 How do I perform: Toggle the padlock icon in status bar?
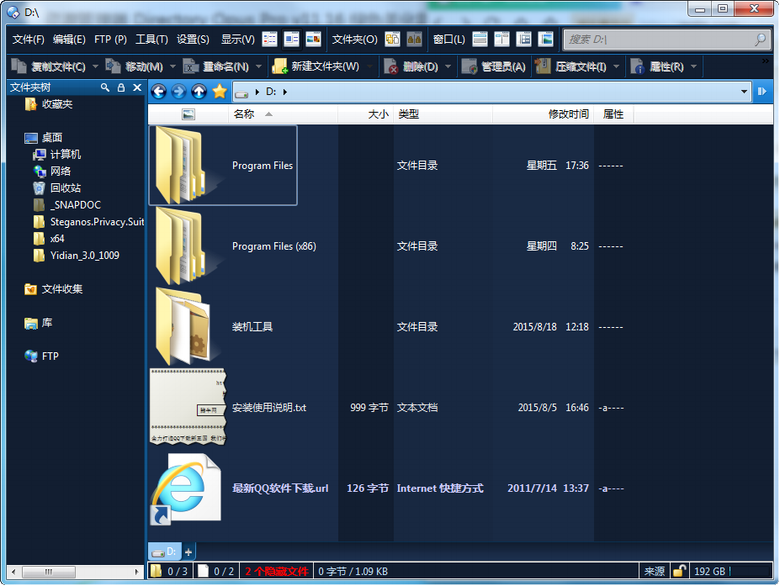(679, 571)
